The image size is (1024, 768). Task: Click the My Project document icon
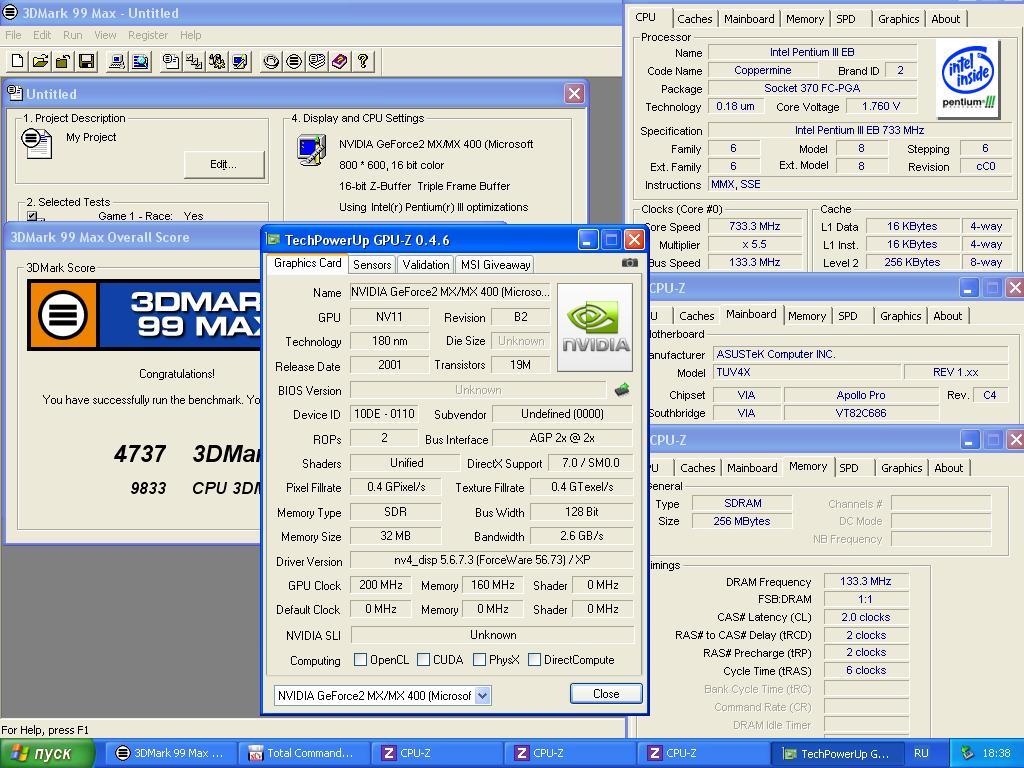(36, 143)
